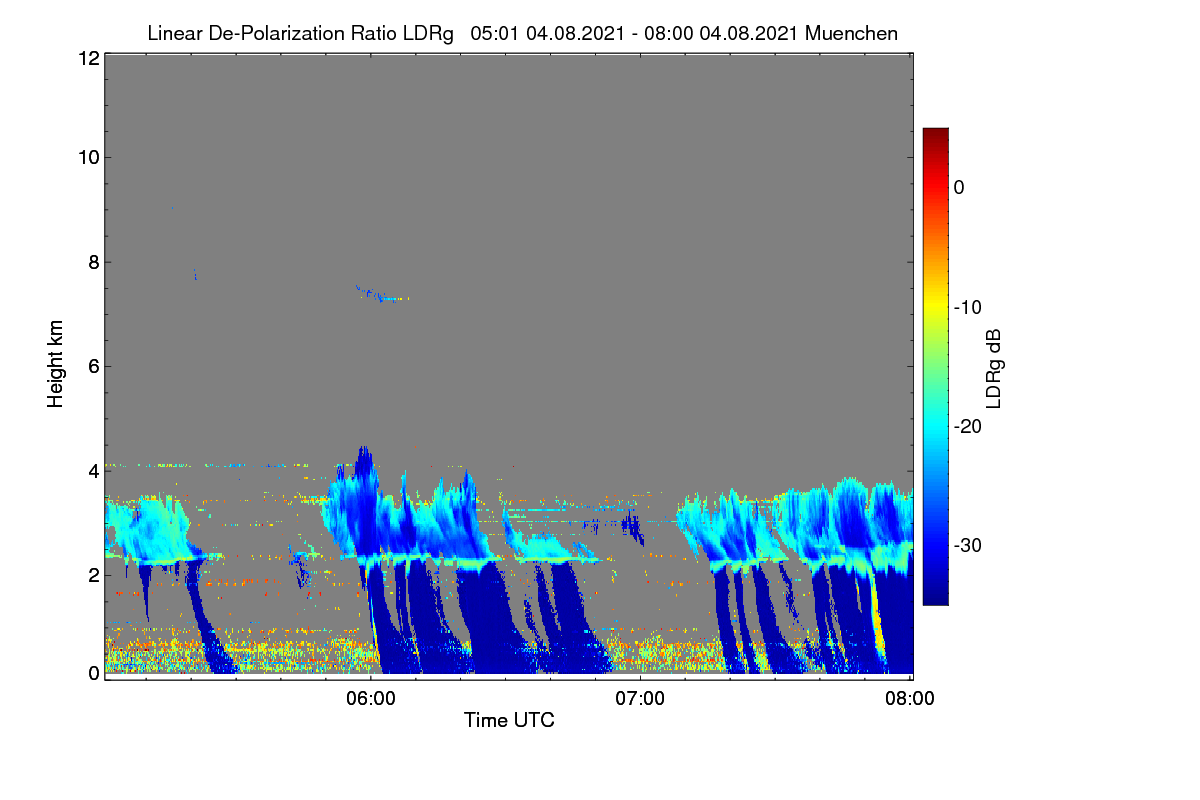1200x800 pixels.
Task: Click the '10' height axis label
Action: click(x=87, y=158)
